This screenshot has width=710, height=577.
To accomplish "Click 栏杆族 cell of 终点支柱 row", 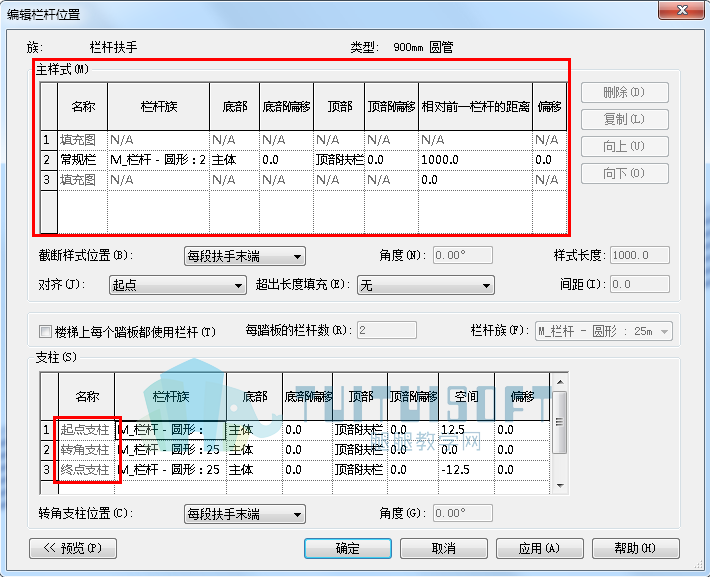I will point(170,470).
